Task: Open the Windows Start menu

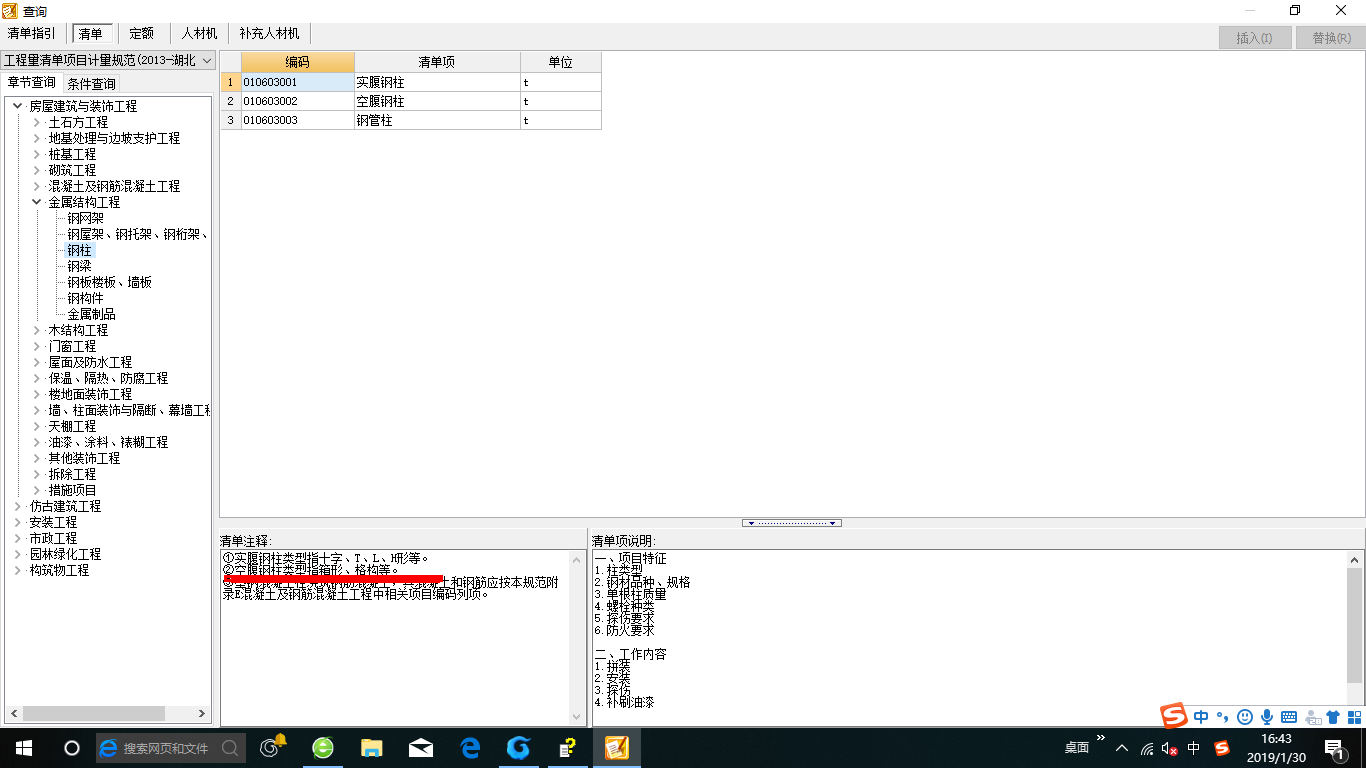Action: click(24, 748)
